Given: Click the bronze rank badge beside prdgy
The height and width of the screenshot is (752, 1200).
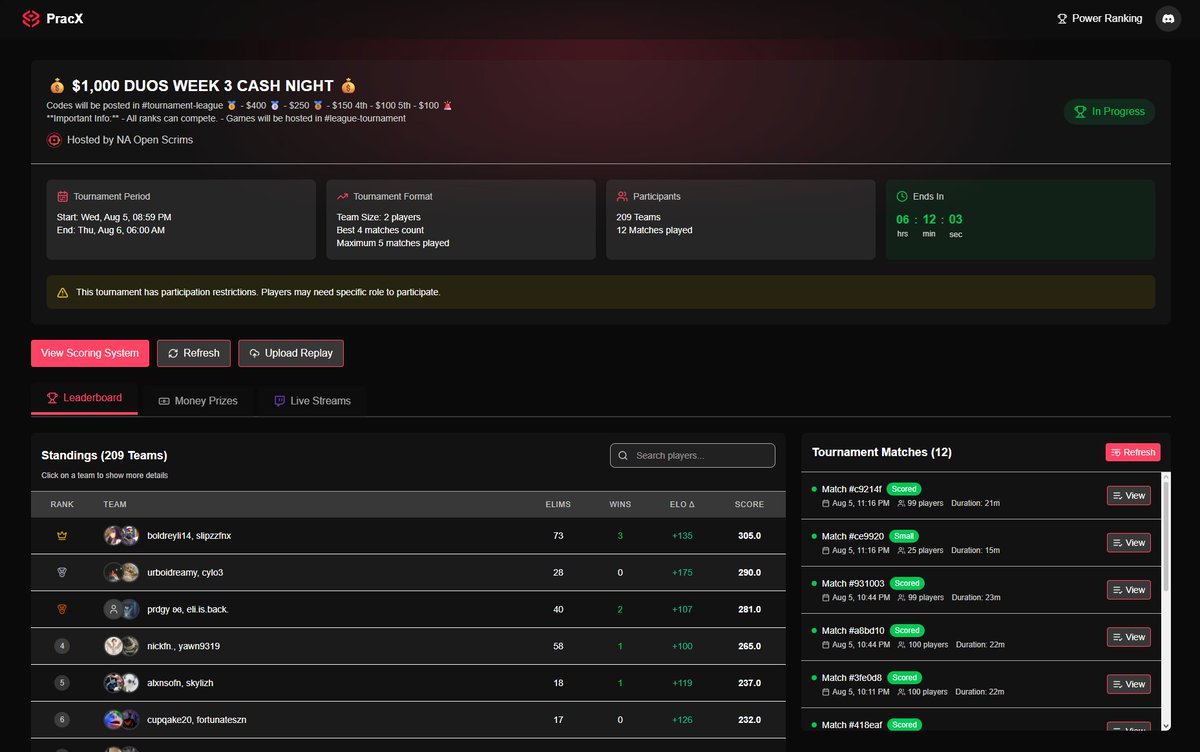Looking at the screenshot, I should (62, 609).
